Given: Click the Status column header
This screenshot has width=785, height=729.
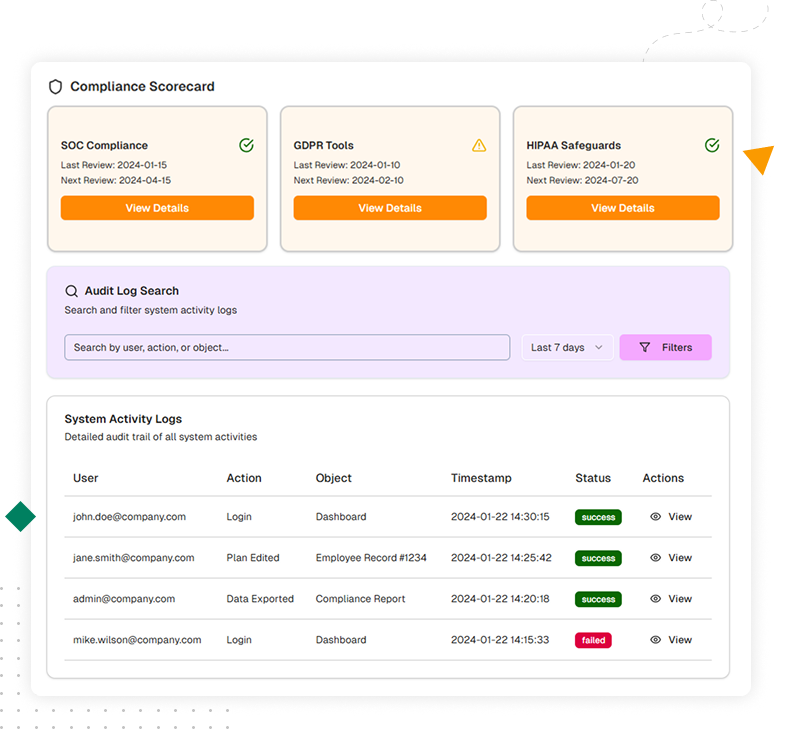Looking at the screenshot, I should (593, 478).
